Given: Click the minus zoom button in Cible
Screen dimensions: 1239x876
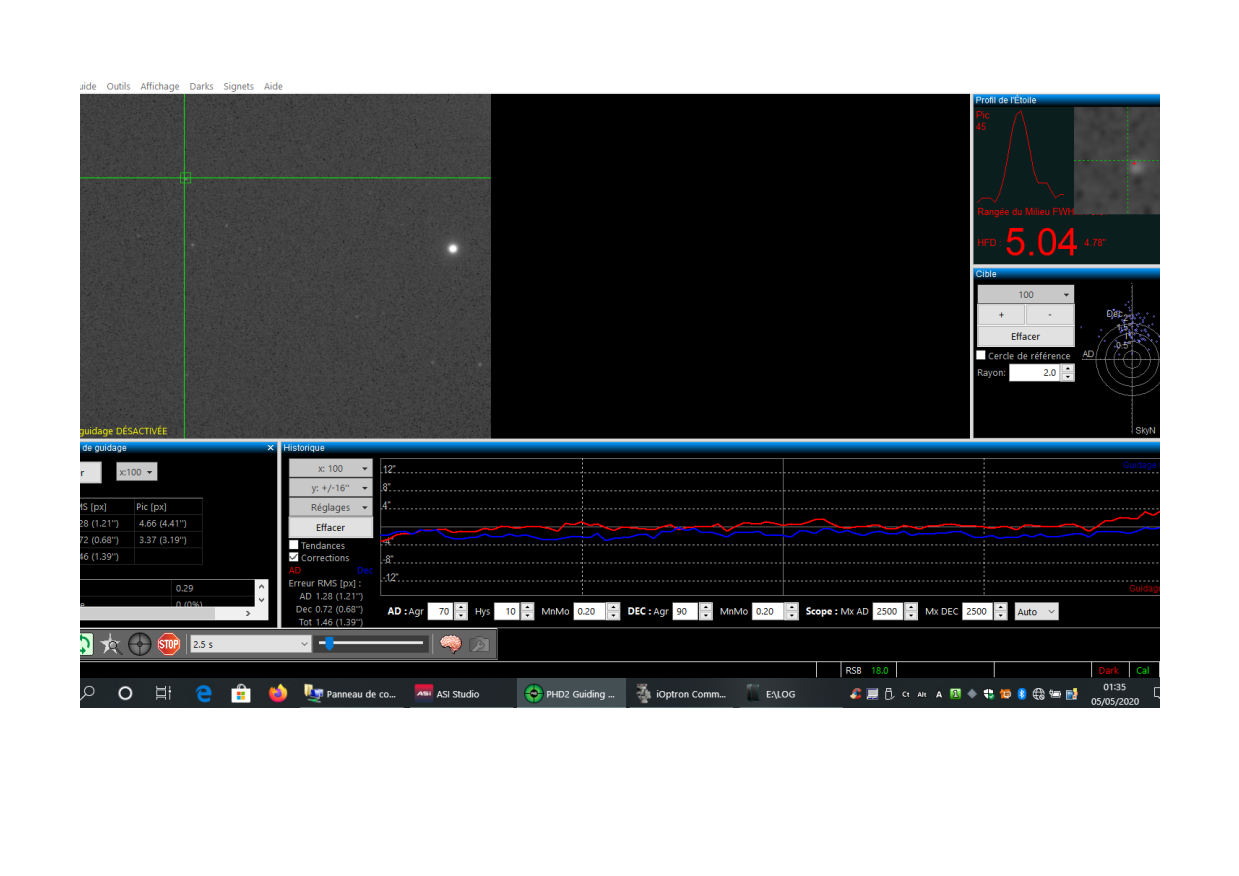Looking at the screenshot, I should coord(1050,315).
